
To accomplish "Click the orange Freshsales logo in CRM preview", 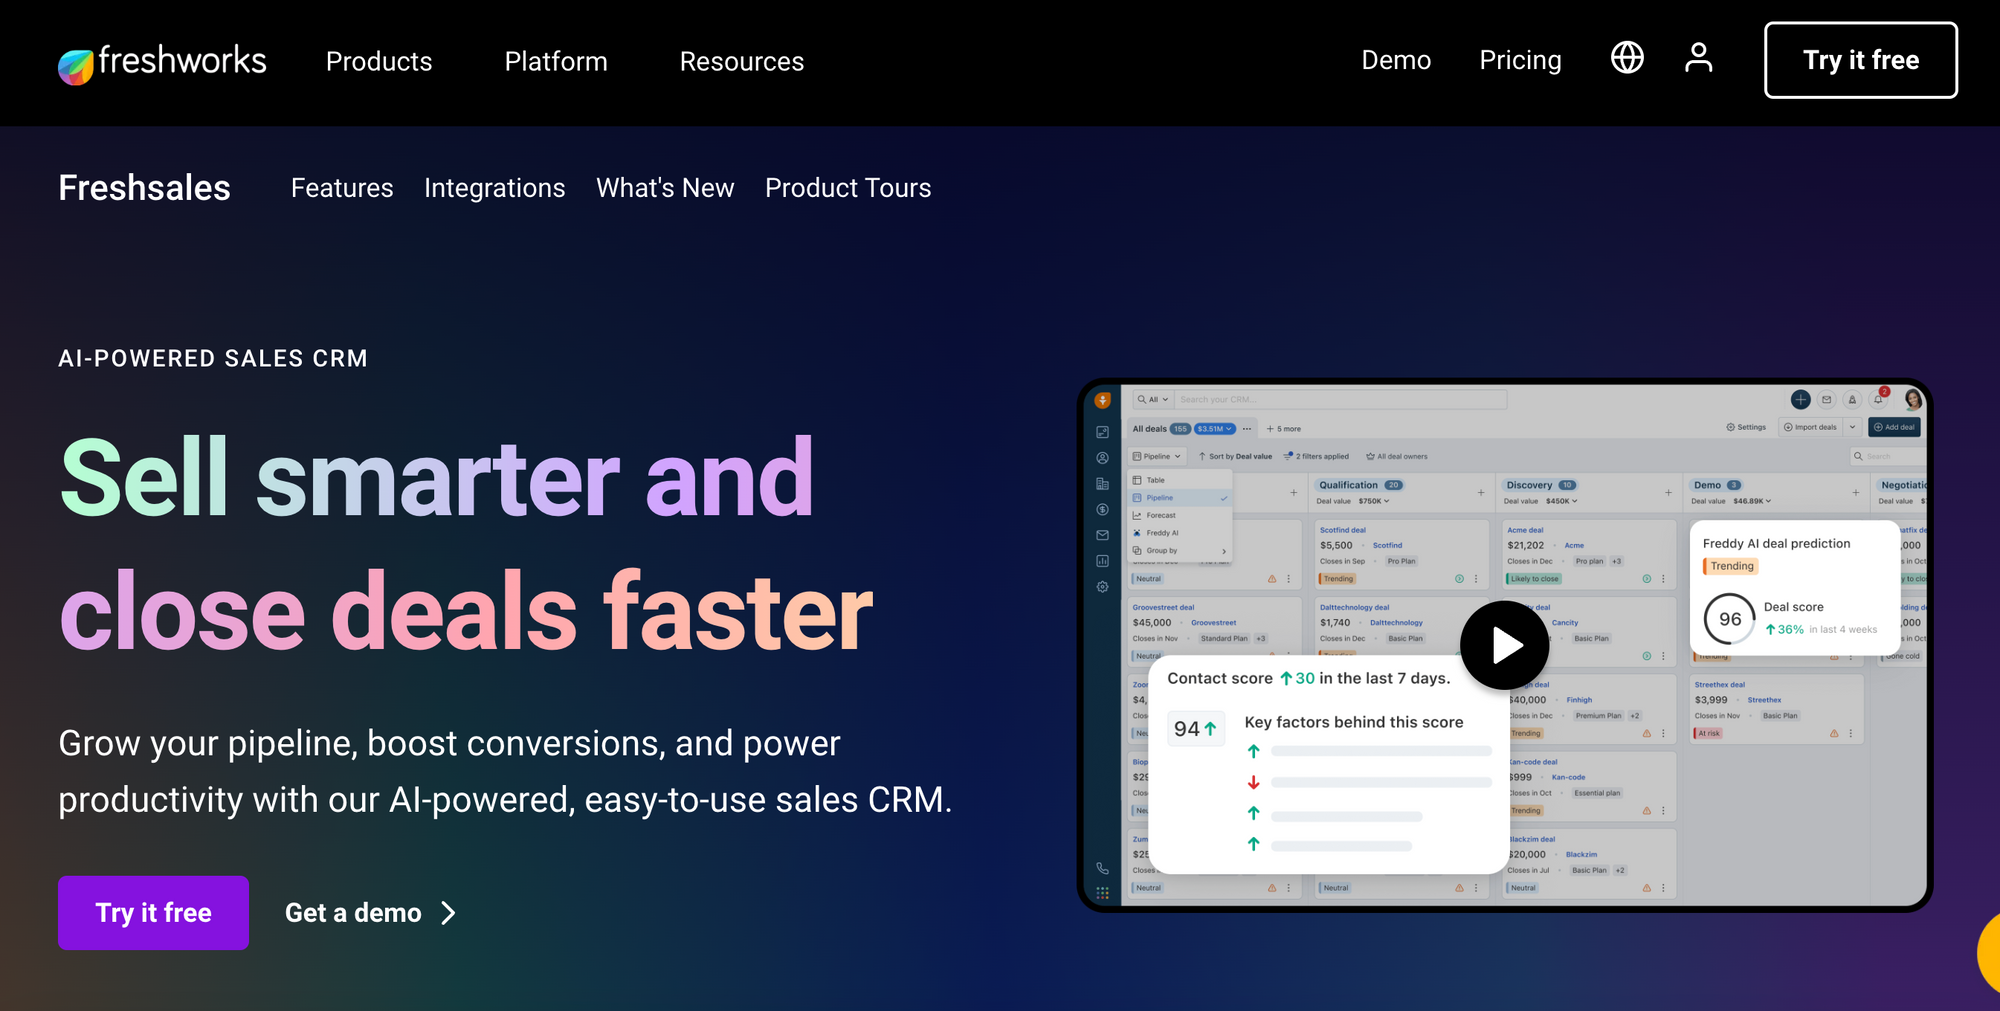I will click(1102, 400).
